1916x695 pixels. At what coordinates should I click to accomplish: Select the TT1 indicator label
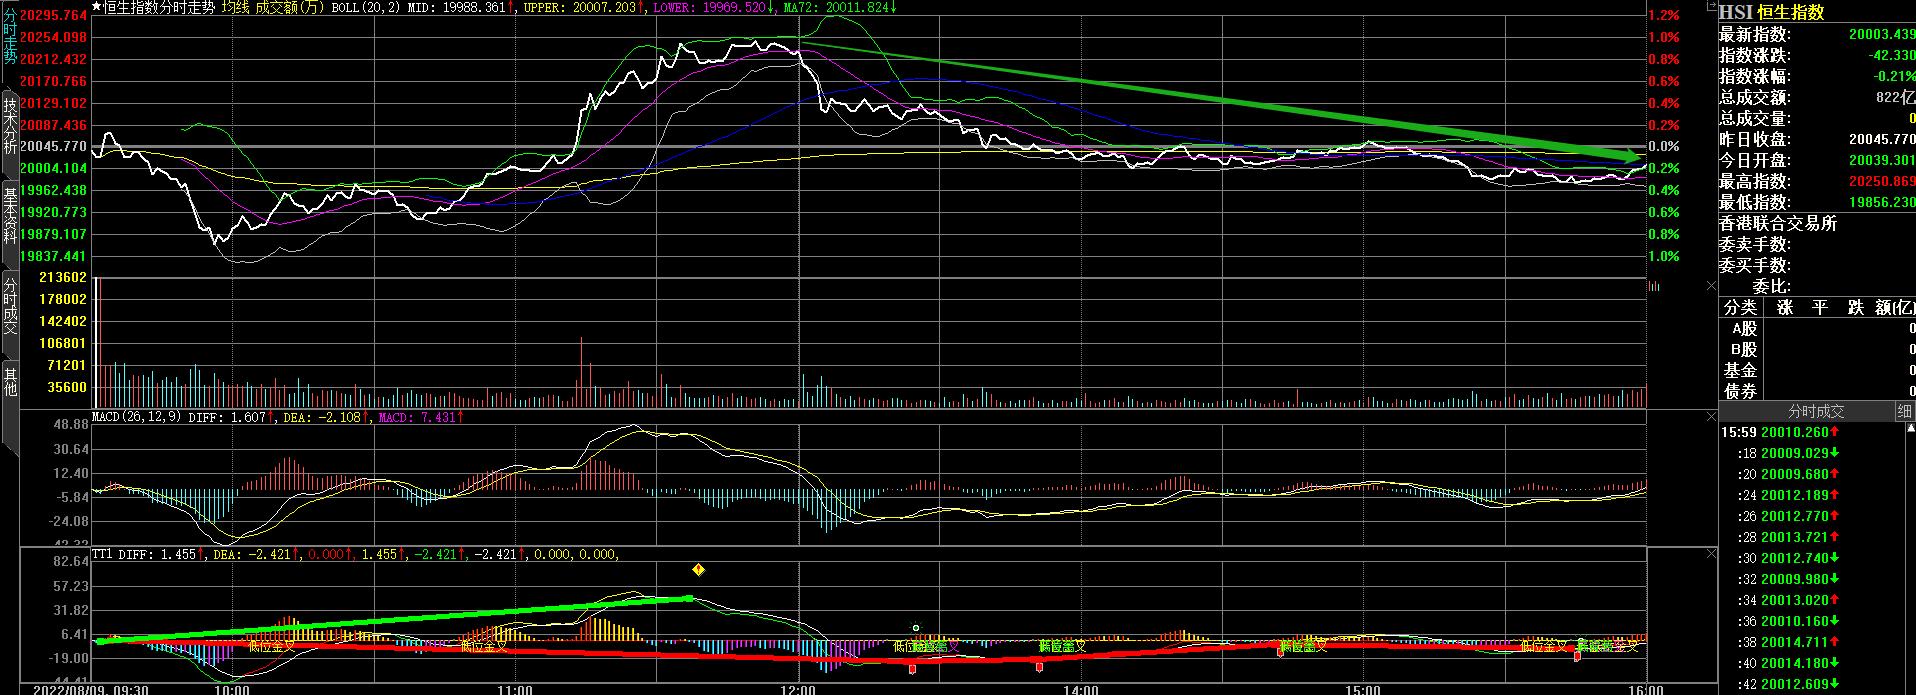103,554
